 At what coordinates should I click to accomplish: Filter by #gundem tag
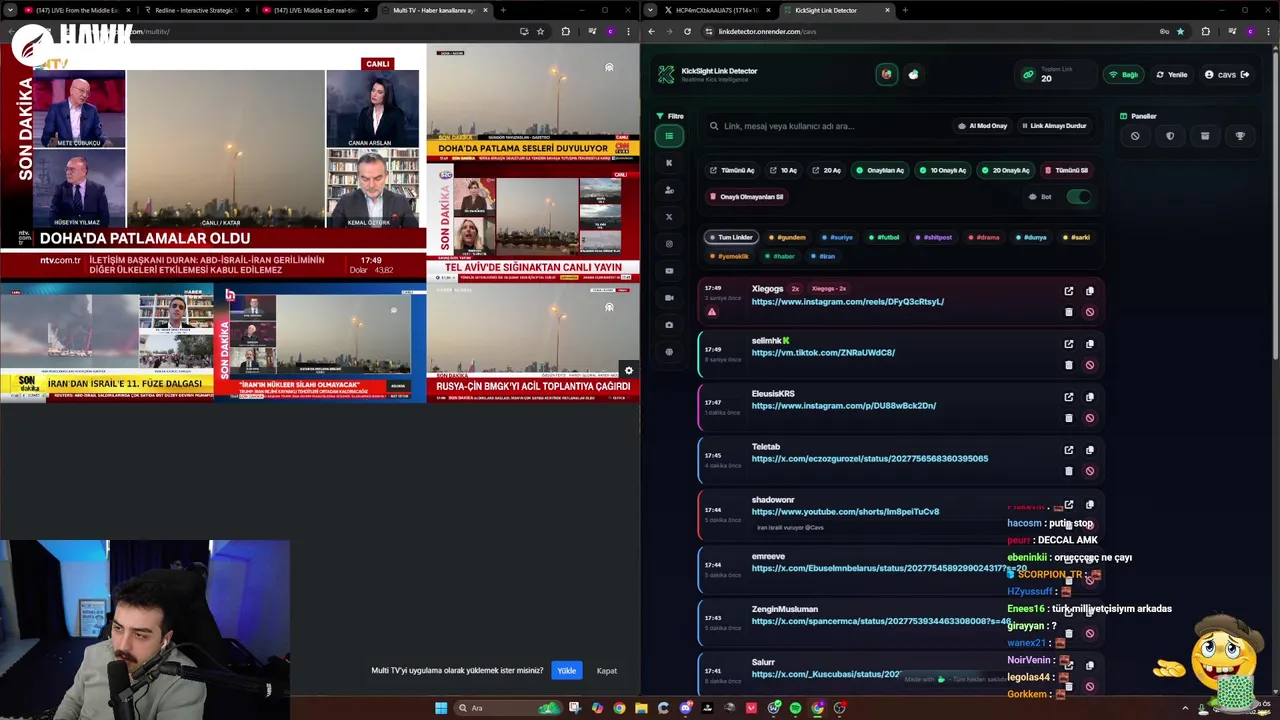pos(787,237)
